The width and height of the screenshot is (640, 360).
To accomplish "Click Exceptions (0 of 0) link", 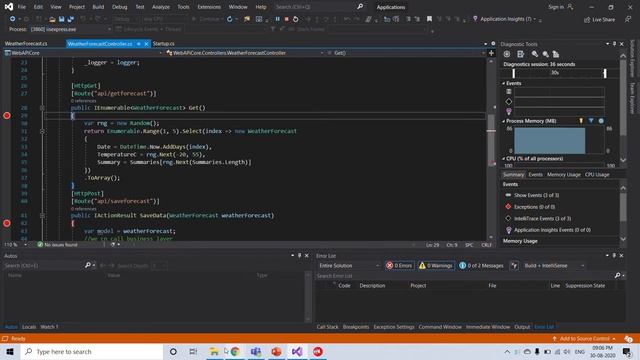I will (x=534, y=207).
